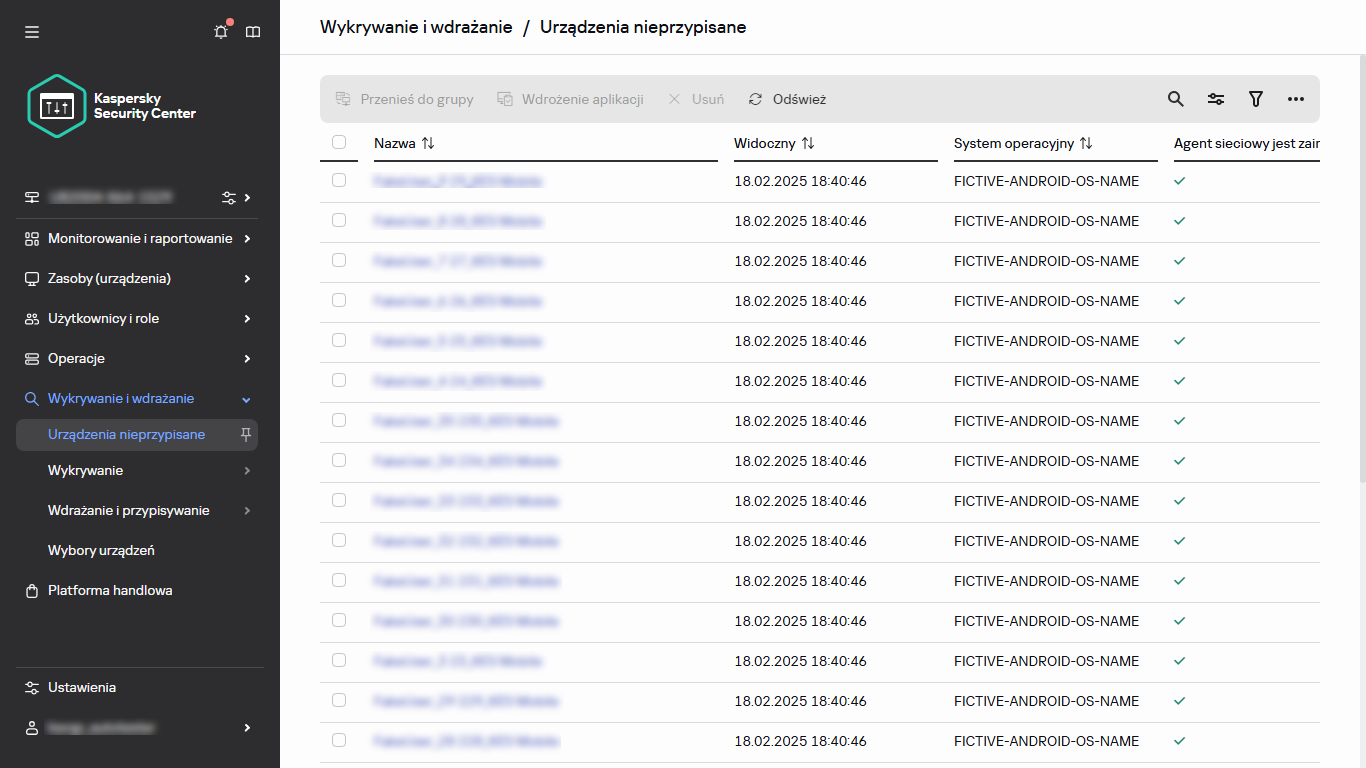Select the checkbox on the last visible row

(x=339, y=741)
